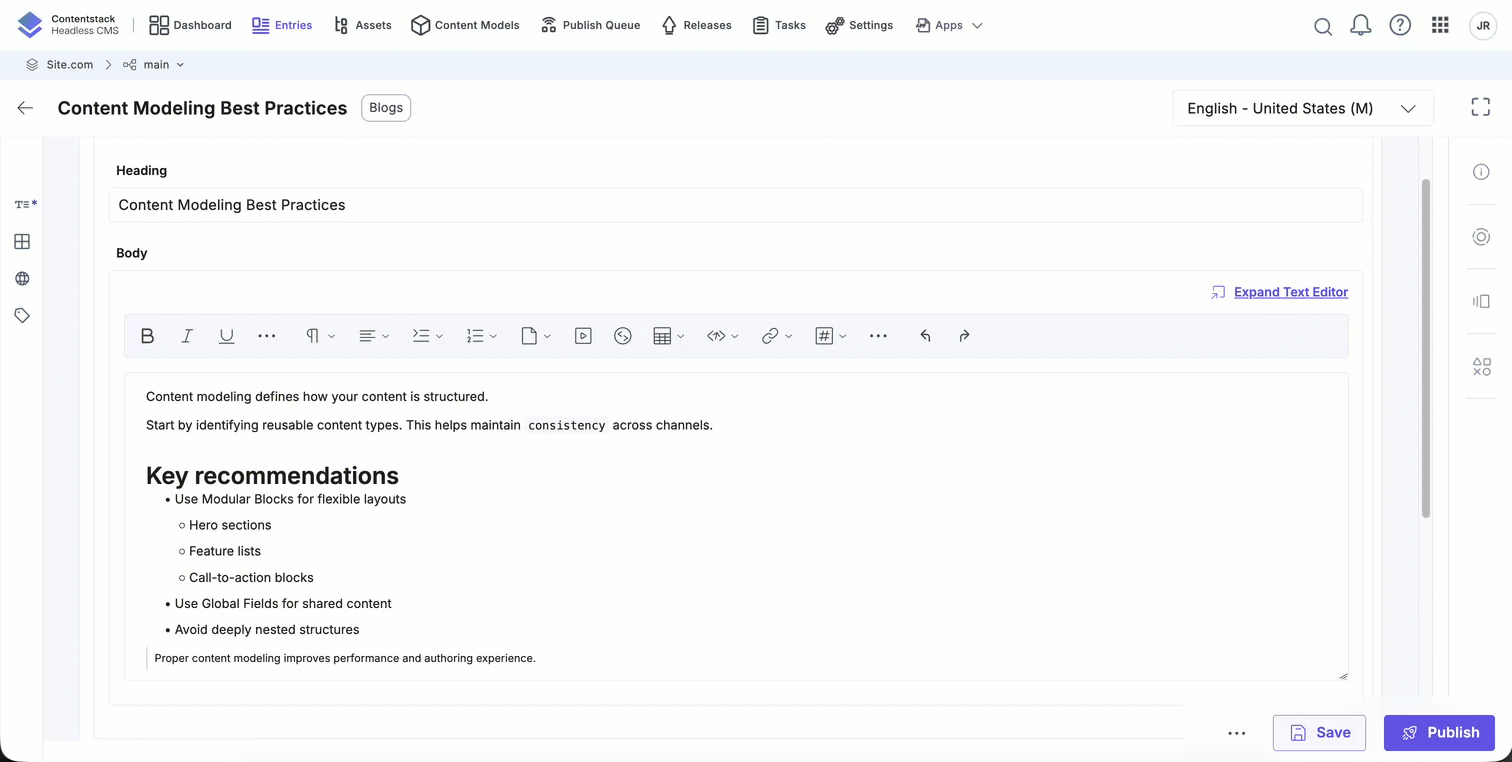Click the embed entry circular icon
The height and width of the screenshot is (762, 1512).
click(623, 336)
